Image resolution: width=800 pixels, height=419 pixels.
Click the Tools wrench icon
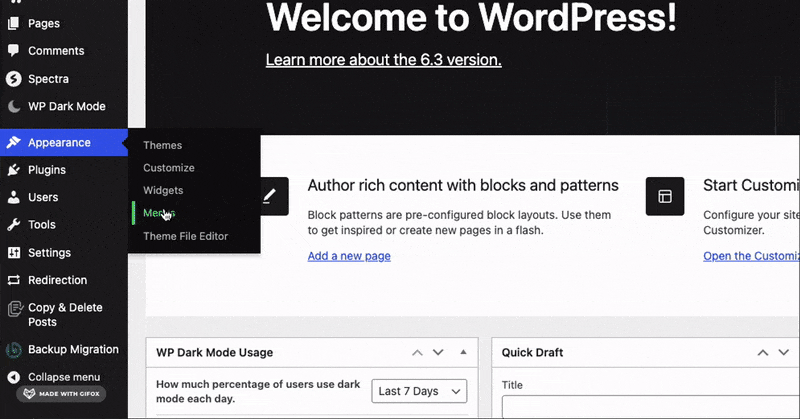click(14, 225)
